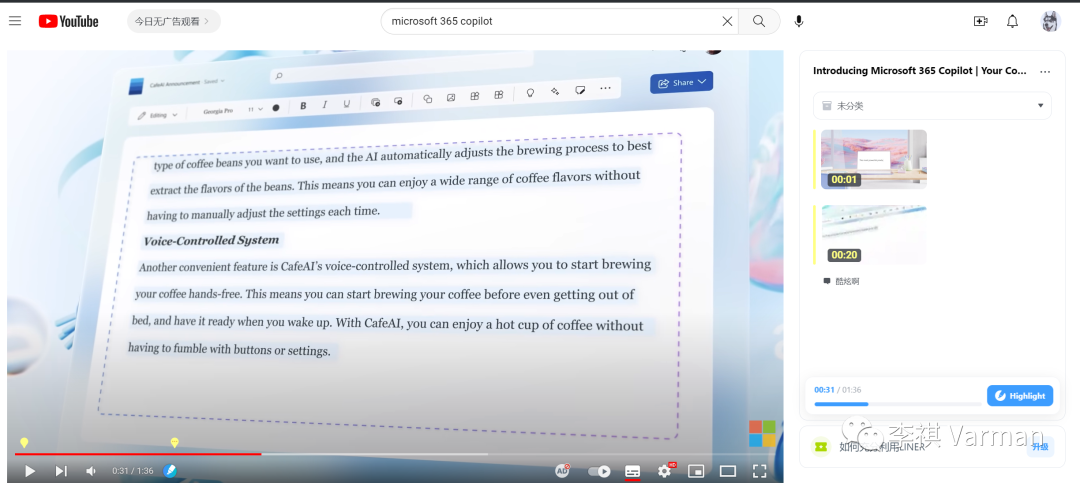
Task: Open the account avatar menu
Action: [x=1050, y=21]
